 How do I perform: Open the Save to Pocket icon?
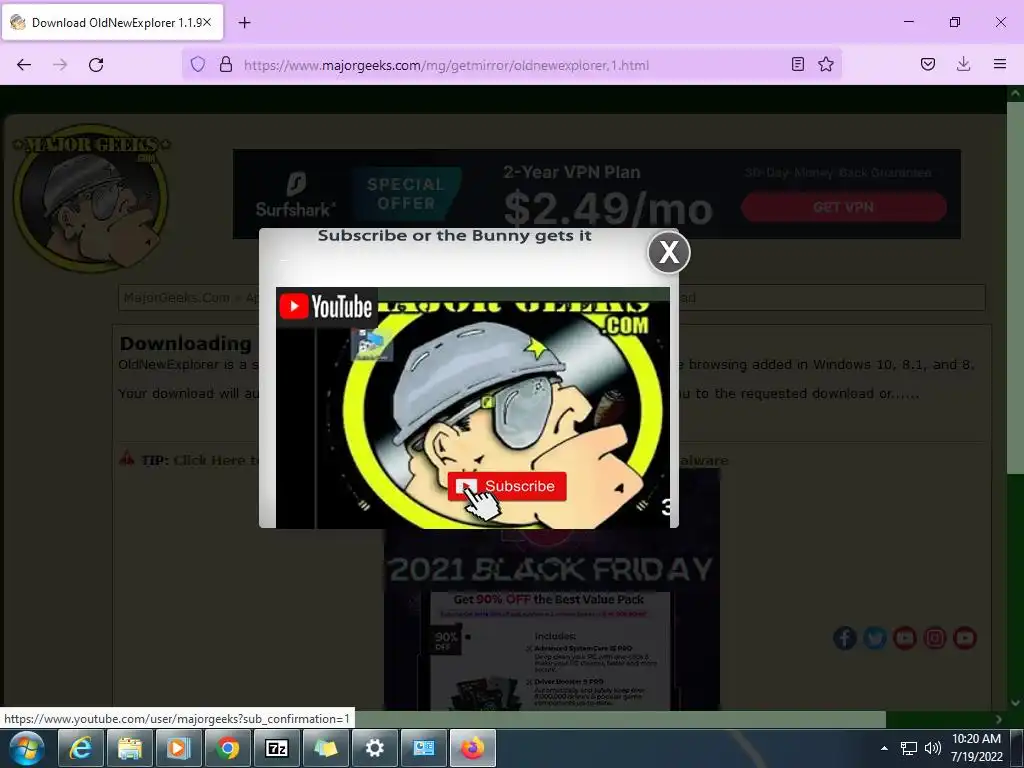(x=927, y=64)
